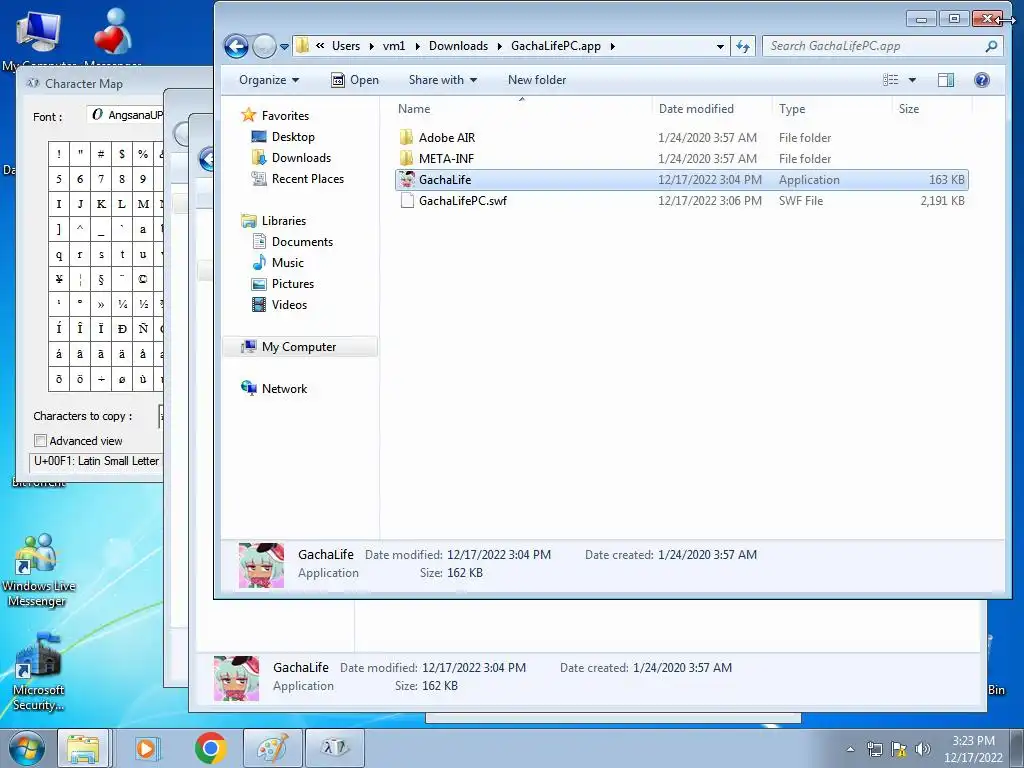Click GachaLife thumbnail in the back window
The width and height of the screenshot is (1024, 768).
pos(236,678)
